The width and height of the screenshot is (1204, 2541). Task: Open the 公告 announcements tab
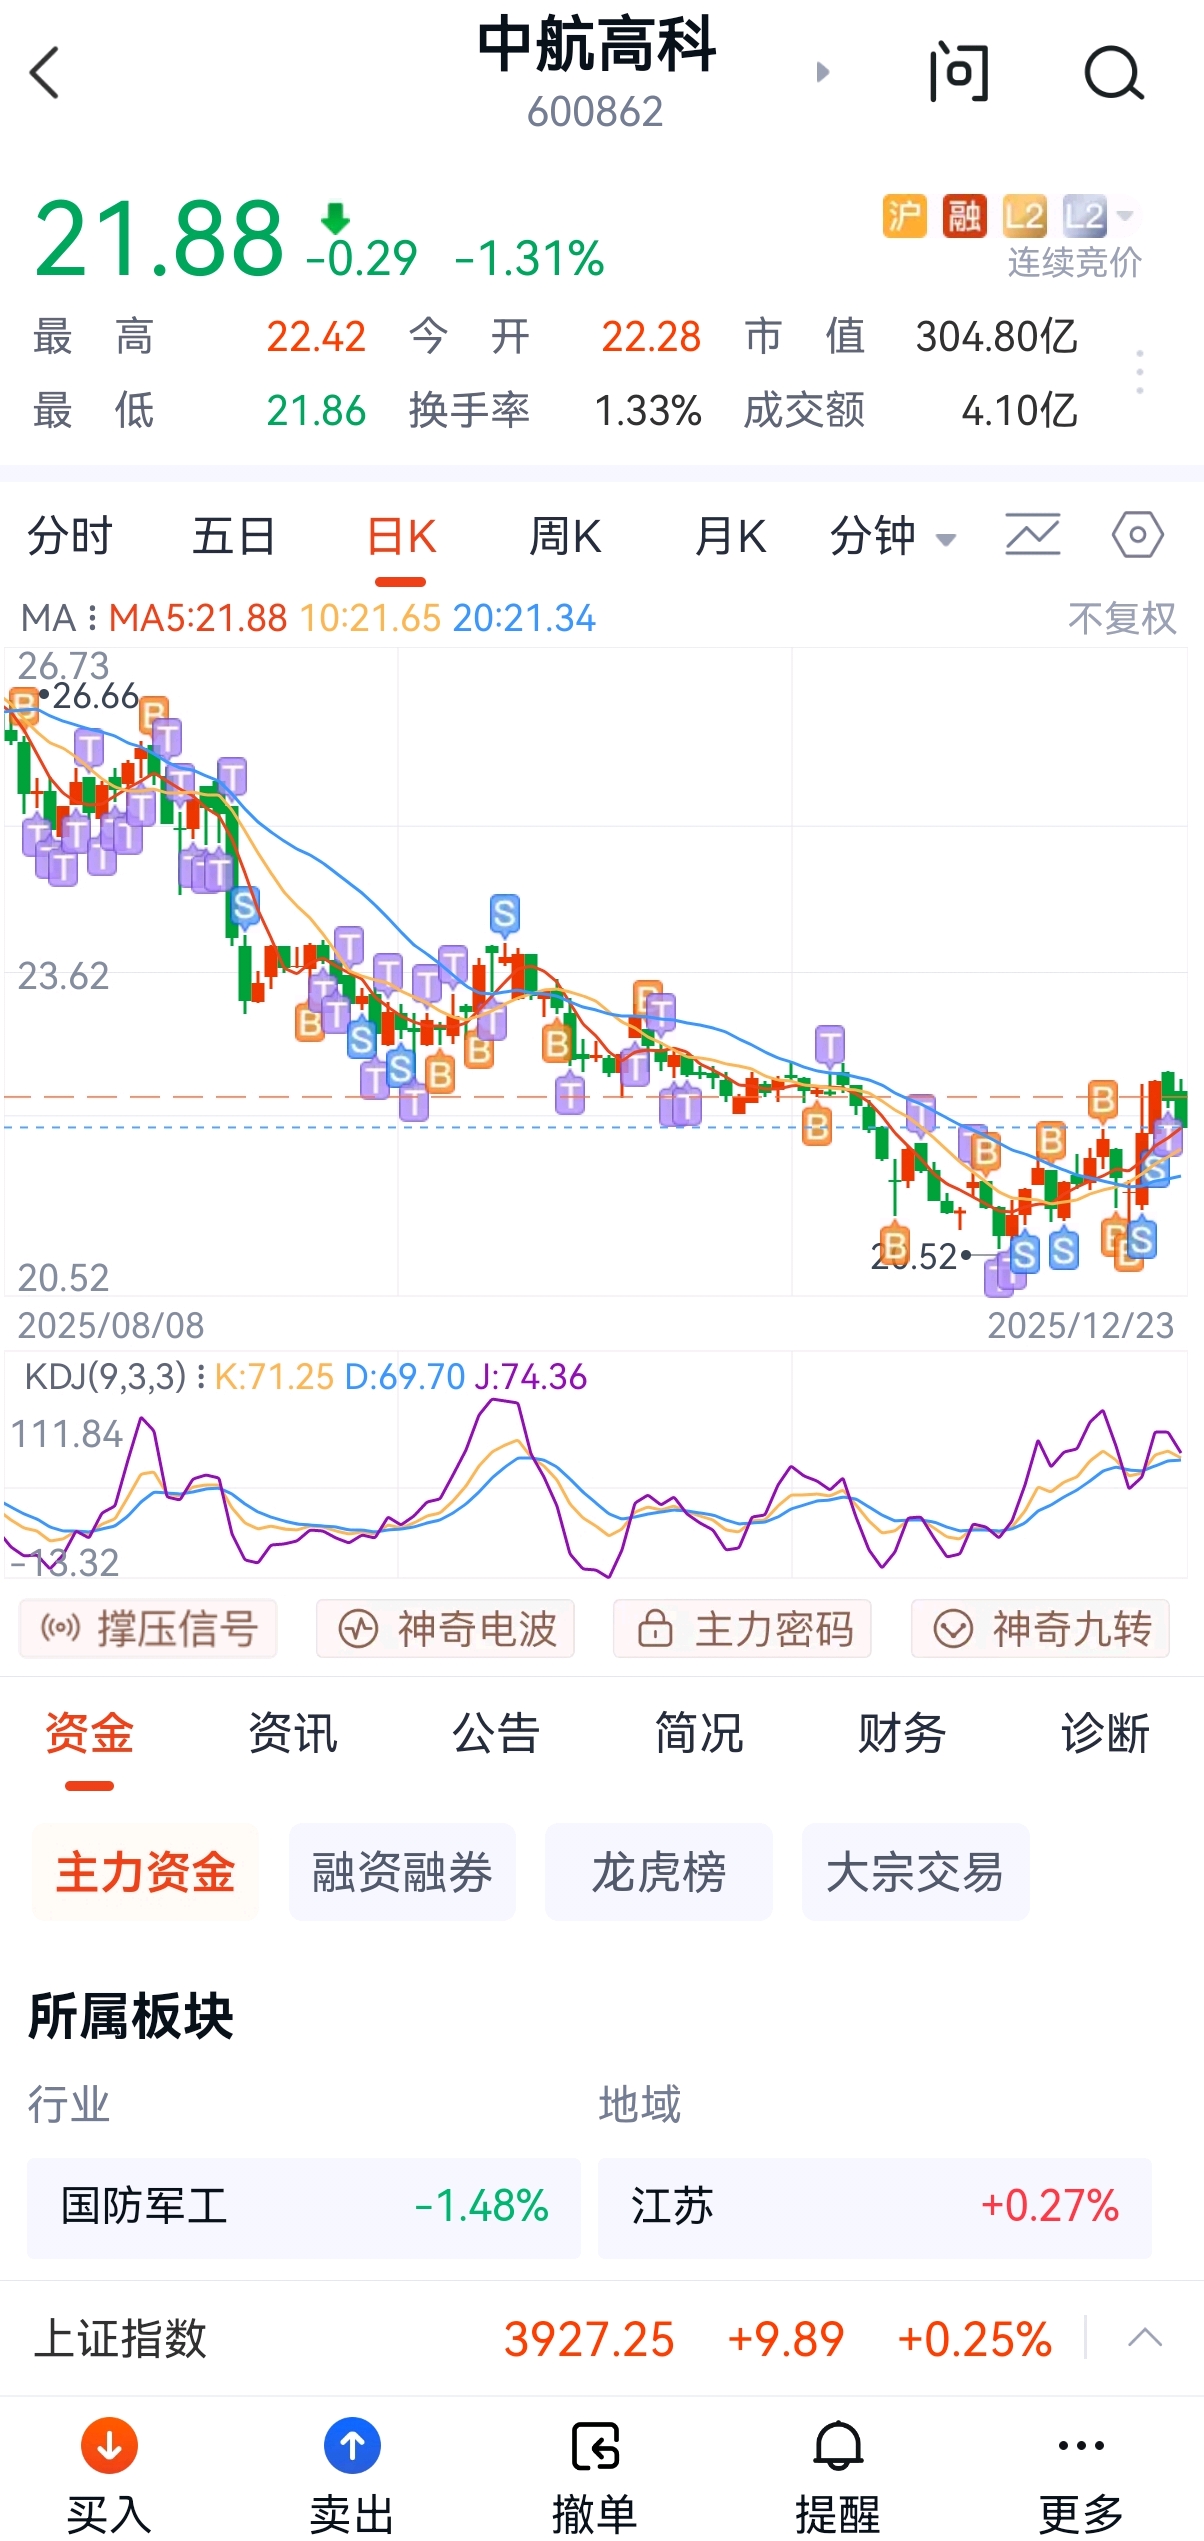[x=496, y=1734]
